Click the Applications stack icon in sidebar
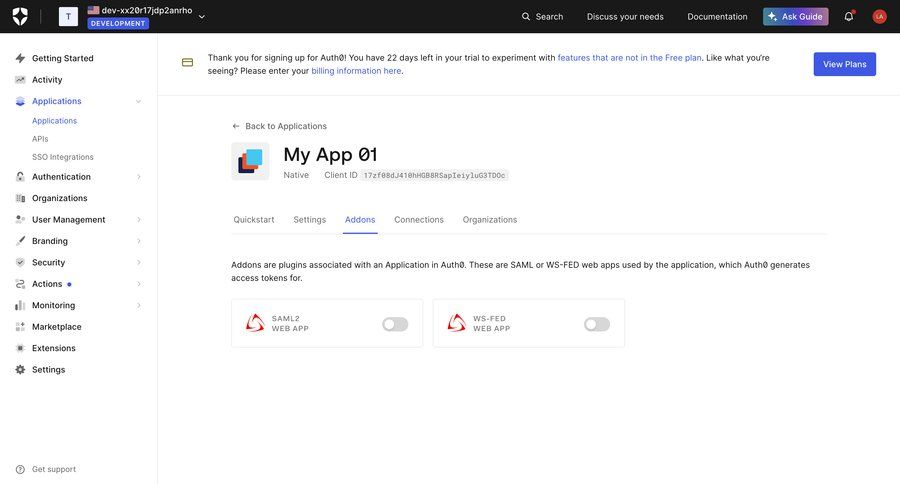This screenshot has height=484, width=900. point(20,101)
